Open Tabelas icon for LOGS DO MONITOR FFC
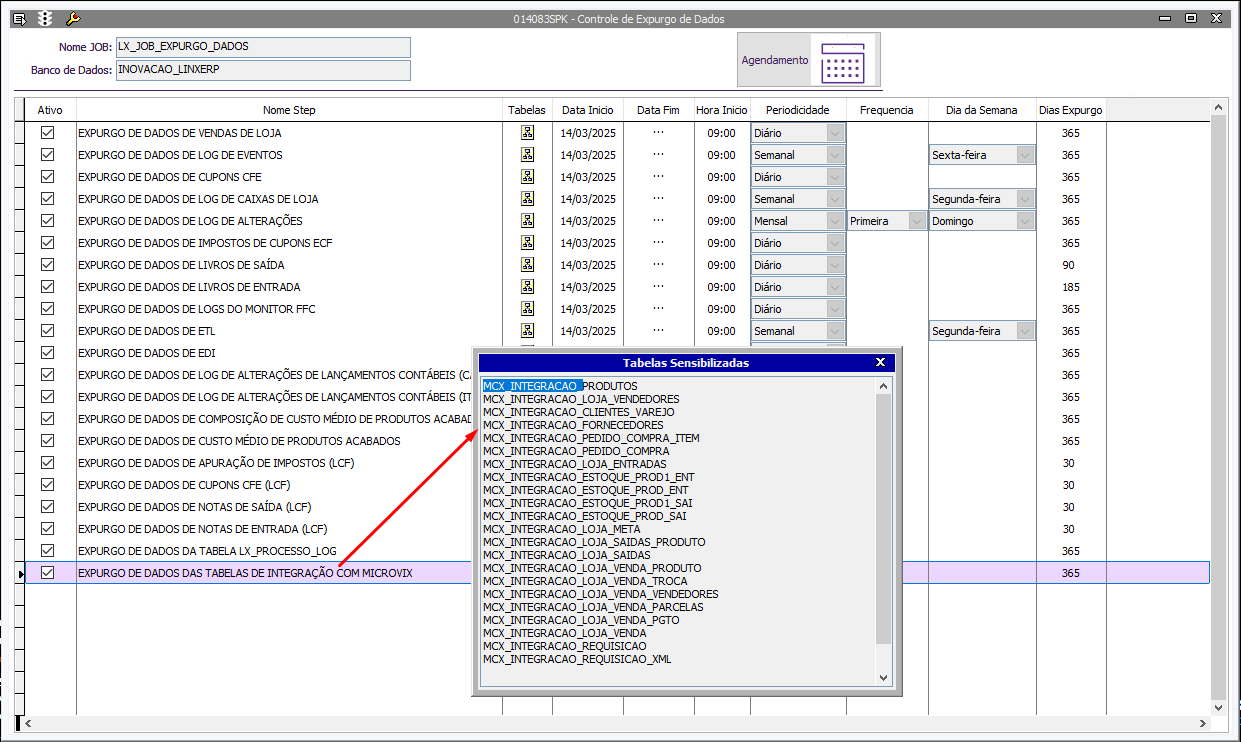 tap(527, 309)
